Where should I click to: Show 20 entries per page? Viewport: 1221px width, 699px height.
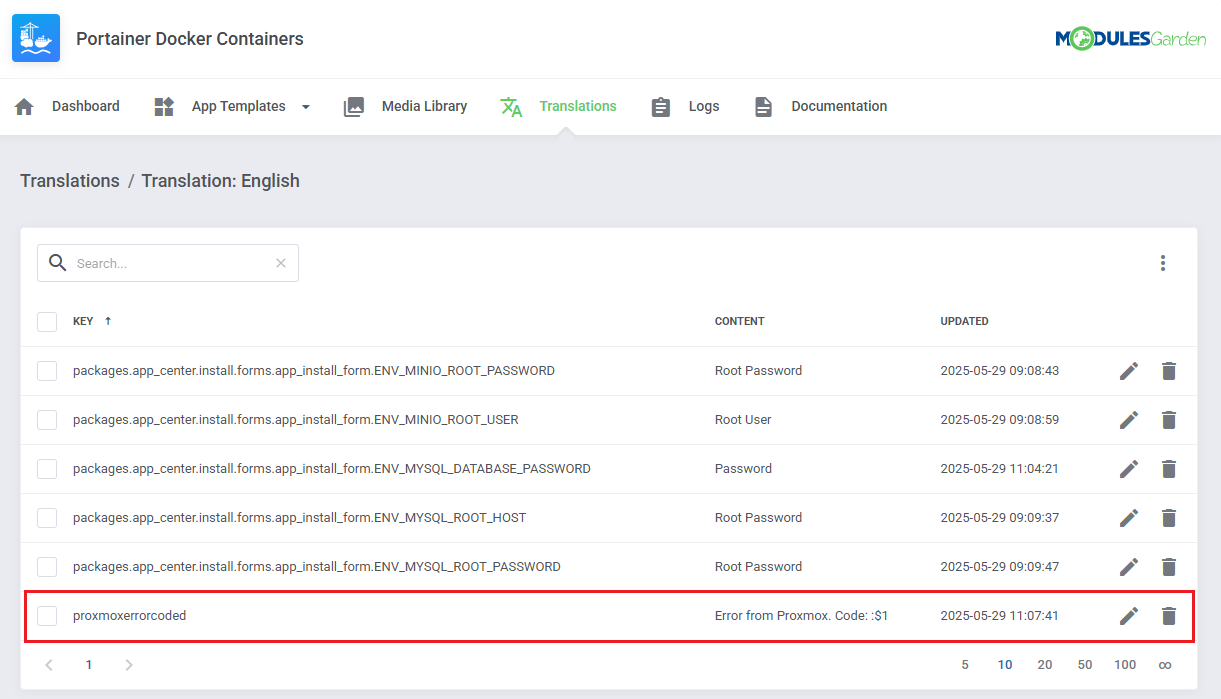pyautogui.click(x=1045, y=665)
